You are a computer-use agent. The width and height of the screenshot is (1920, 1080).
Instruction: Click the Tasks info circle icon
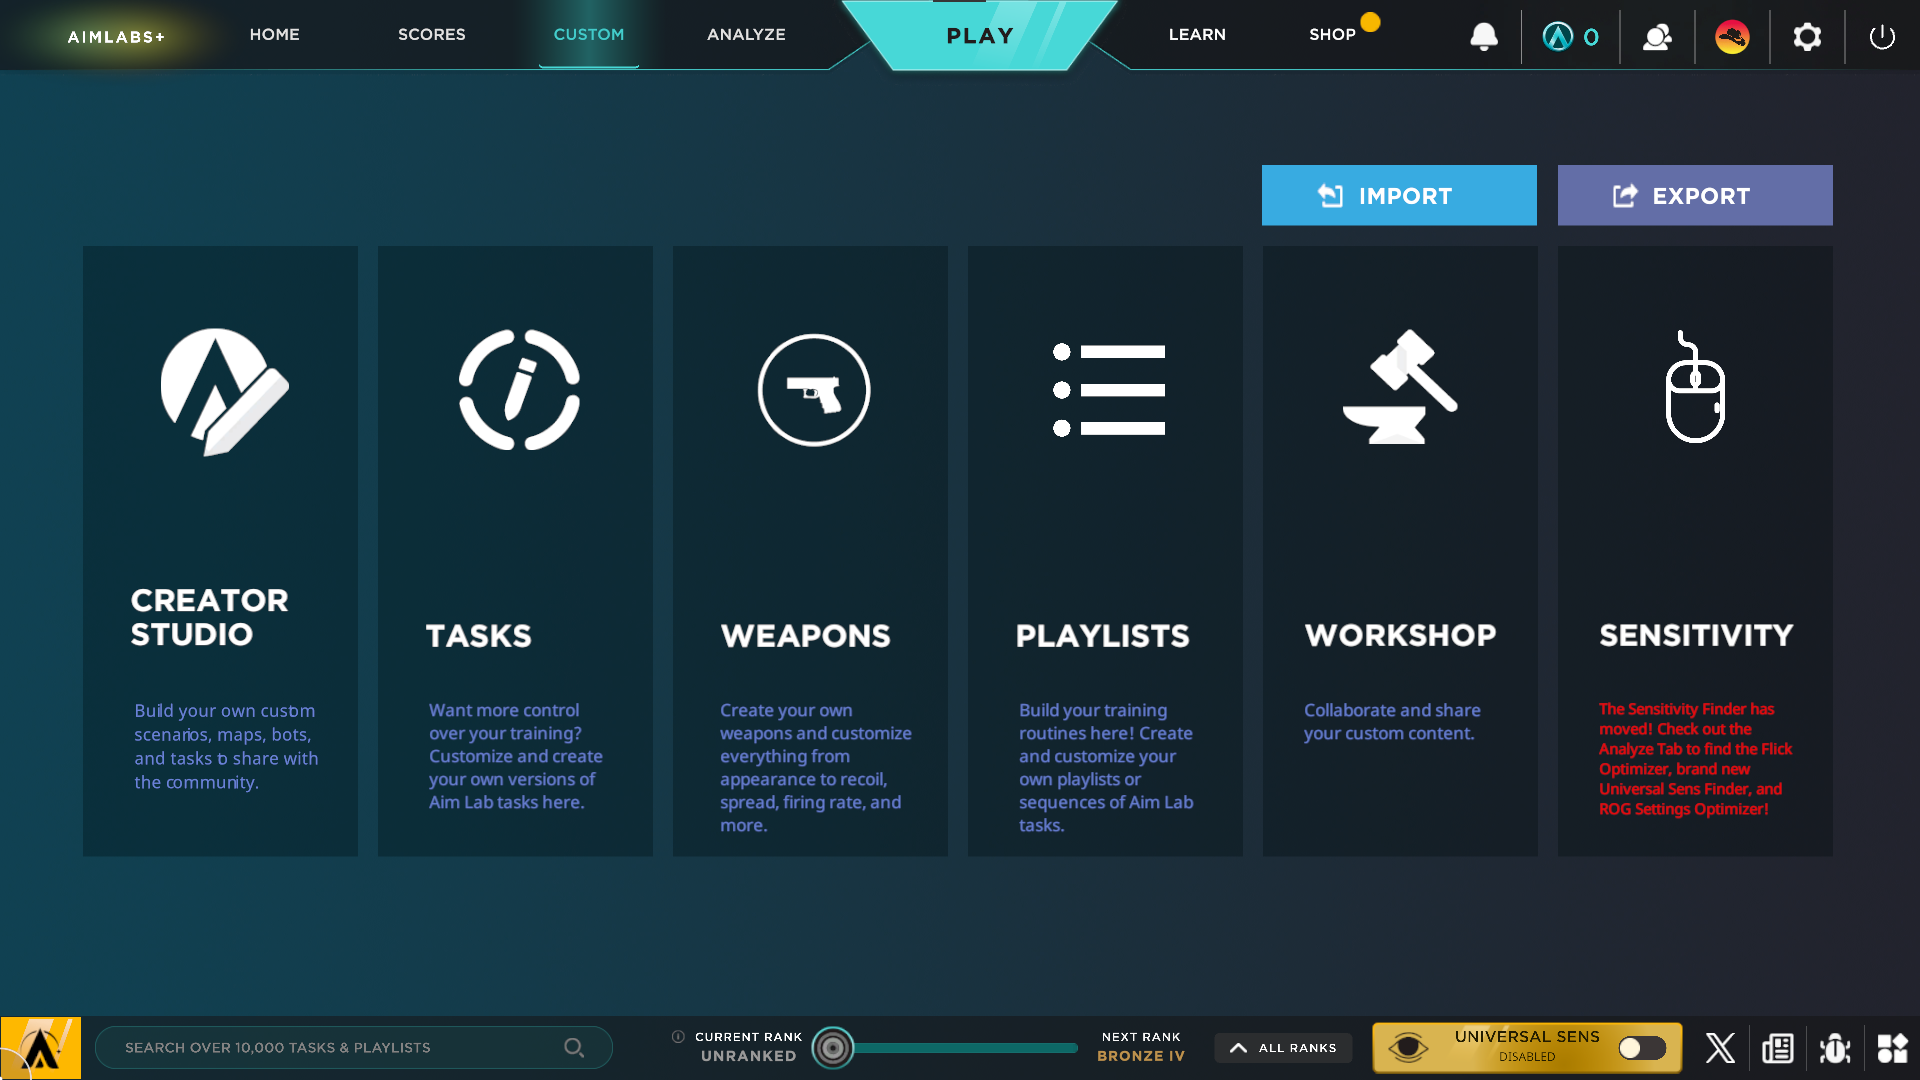519,390
